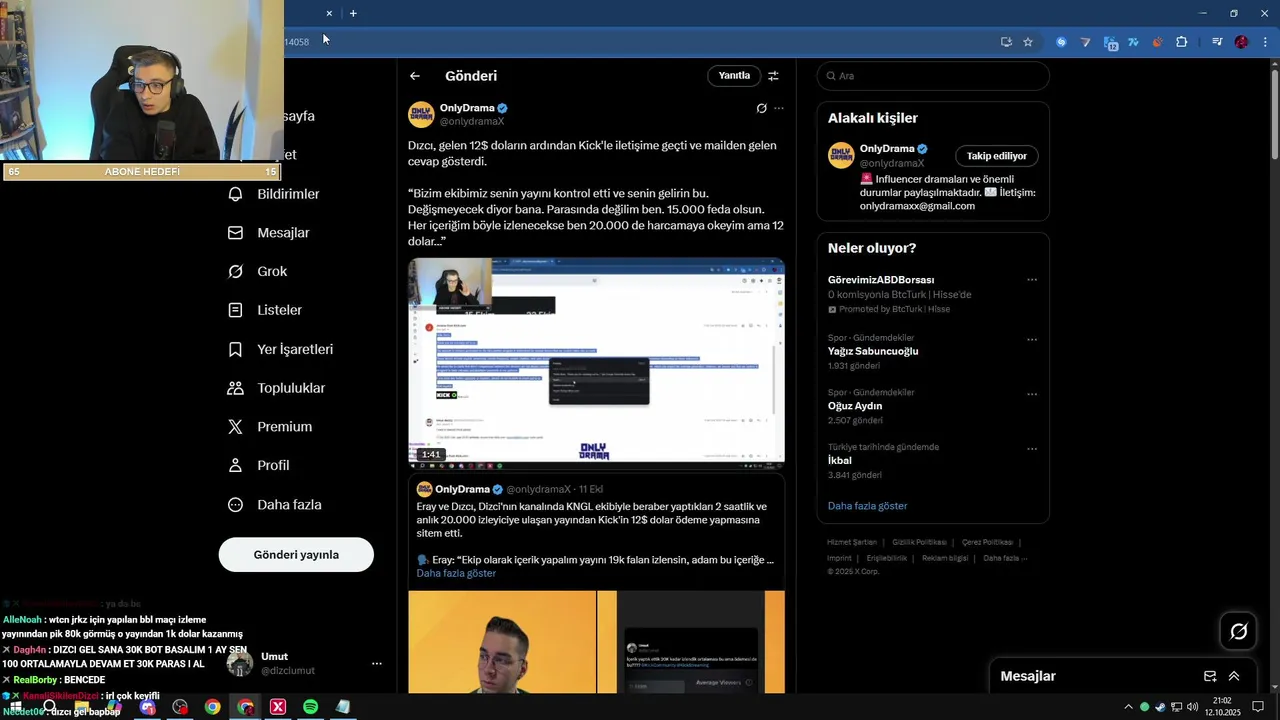Image resolution: width=1280 pixels, height=720 pixels.
Task: Open the Çerez Politikası footer link
Action: click(988, 543)
